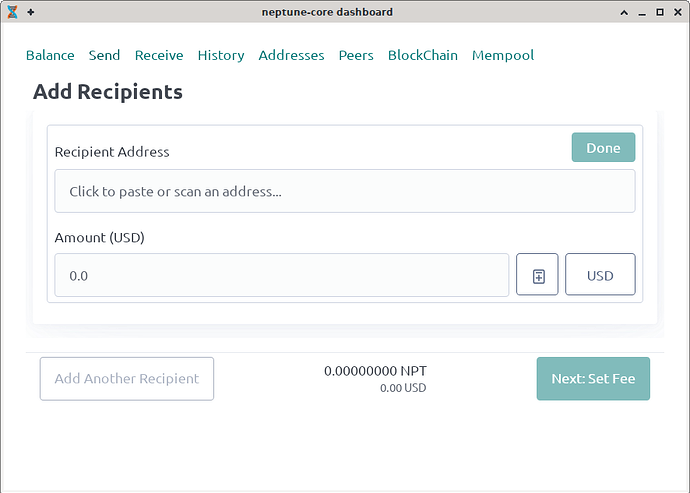Click the up-arrow shade icon in title bar

click(623, 12)
